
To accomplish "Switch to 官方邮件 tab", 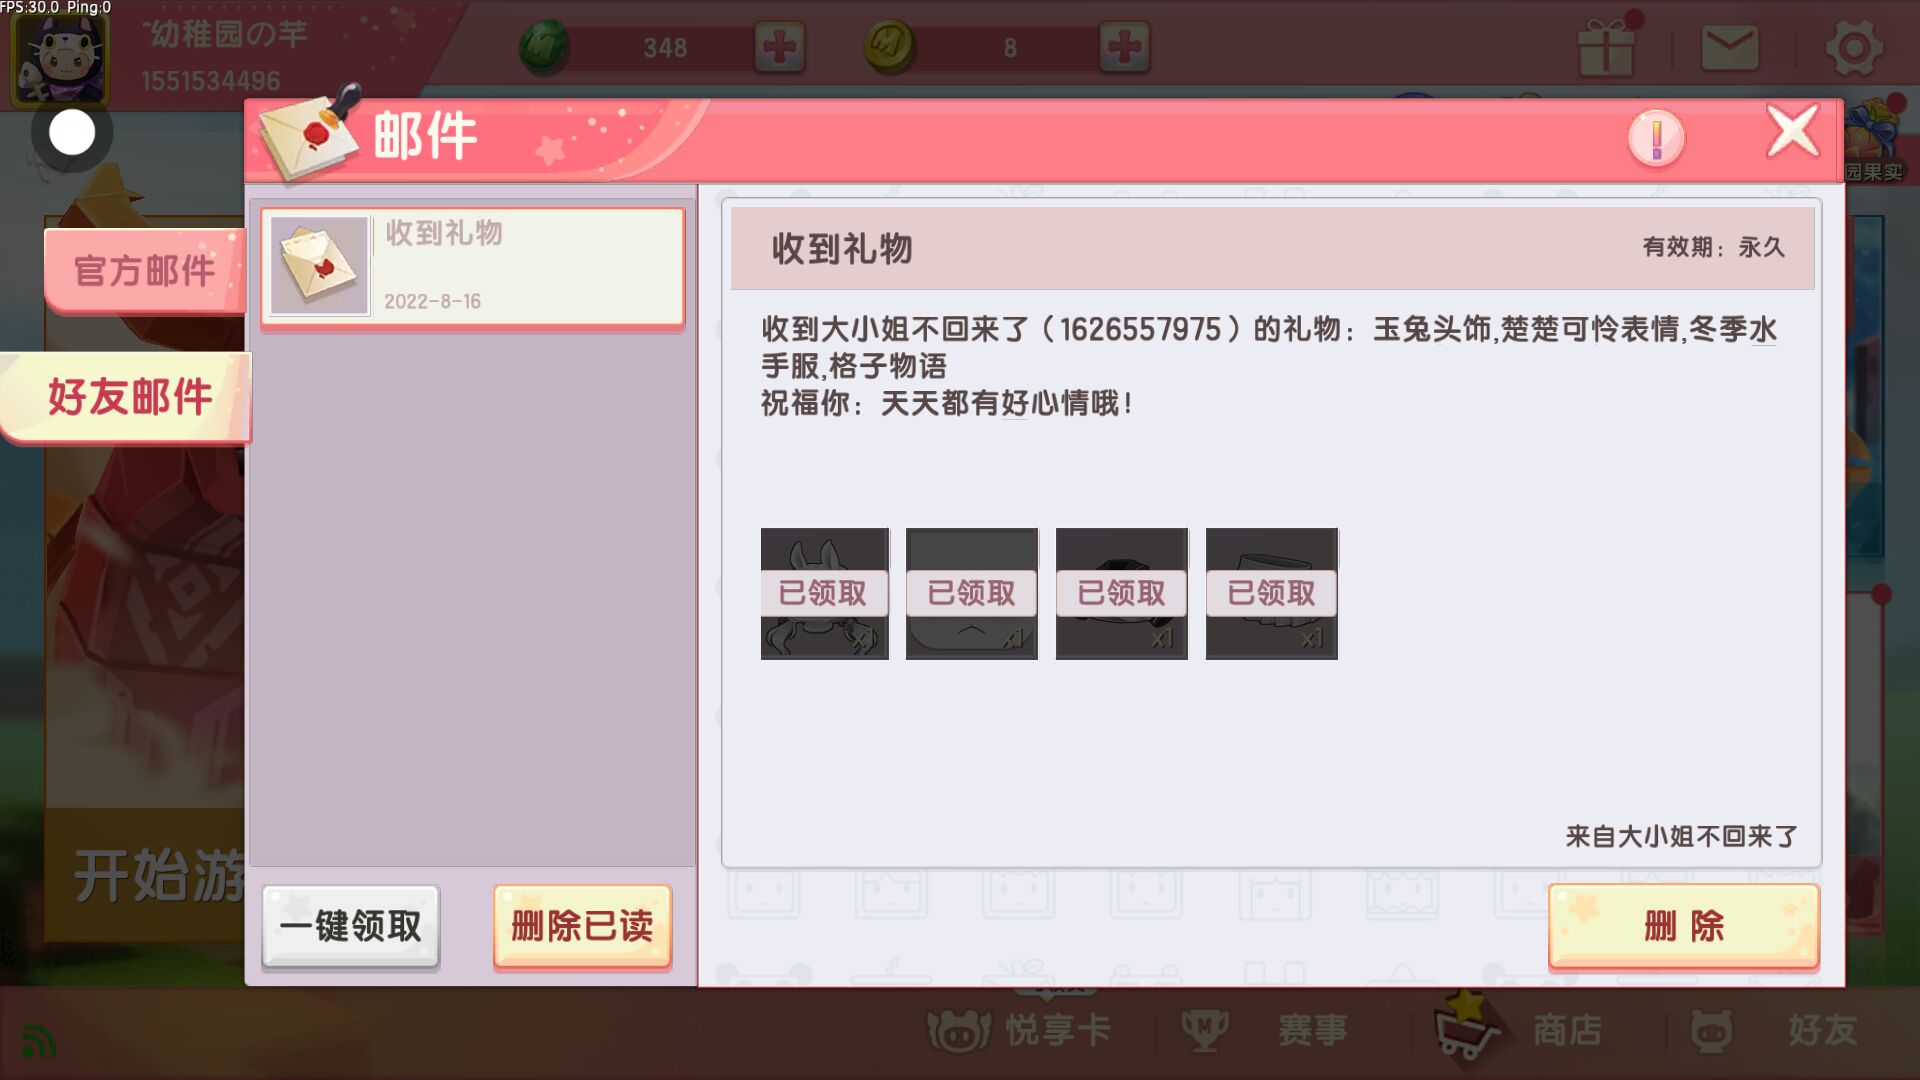I will coord(144,270).
